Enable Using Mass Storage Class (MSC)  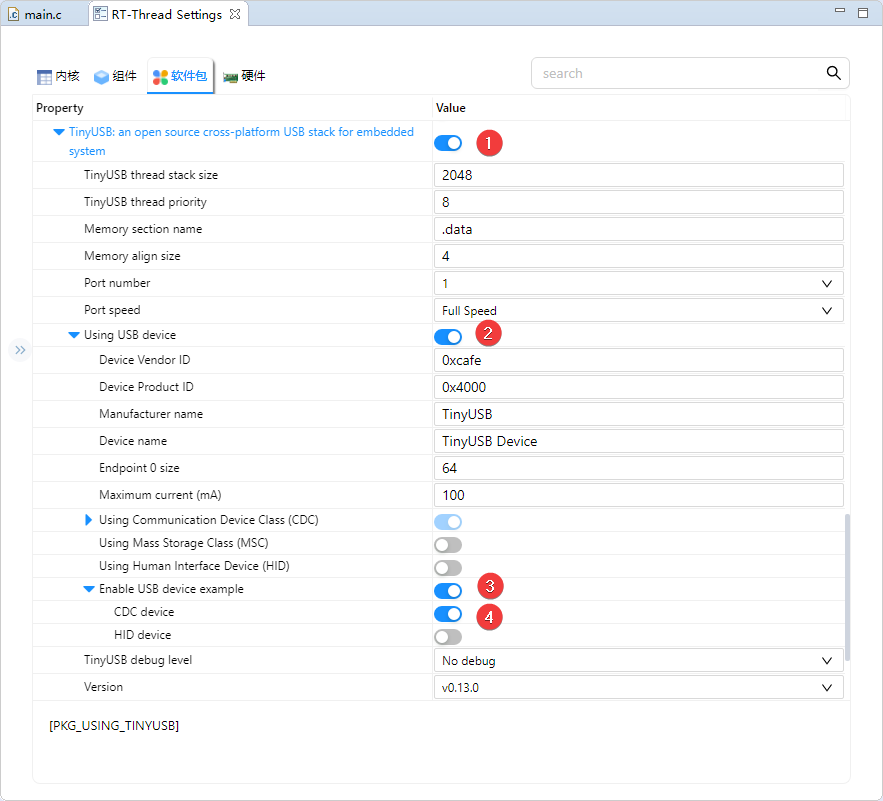coord(448,545)
